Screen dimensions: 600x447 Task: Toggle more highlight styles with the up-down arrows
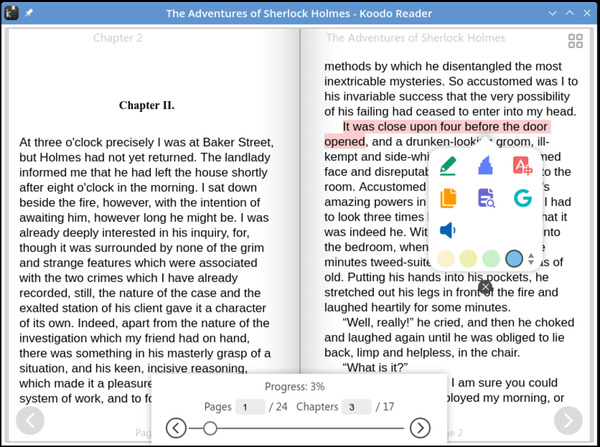[531, 259]
